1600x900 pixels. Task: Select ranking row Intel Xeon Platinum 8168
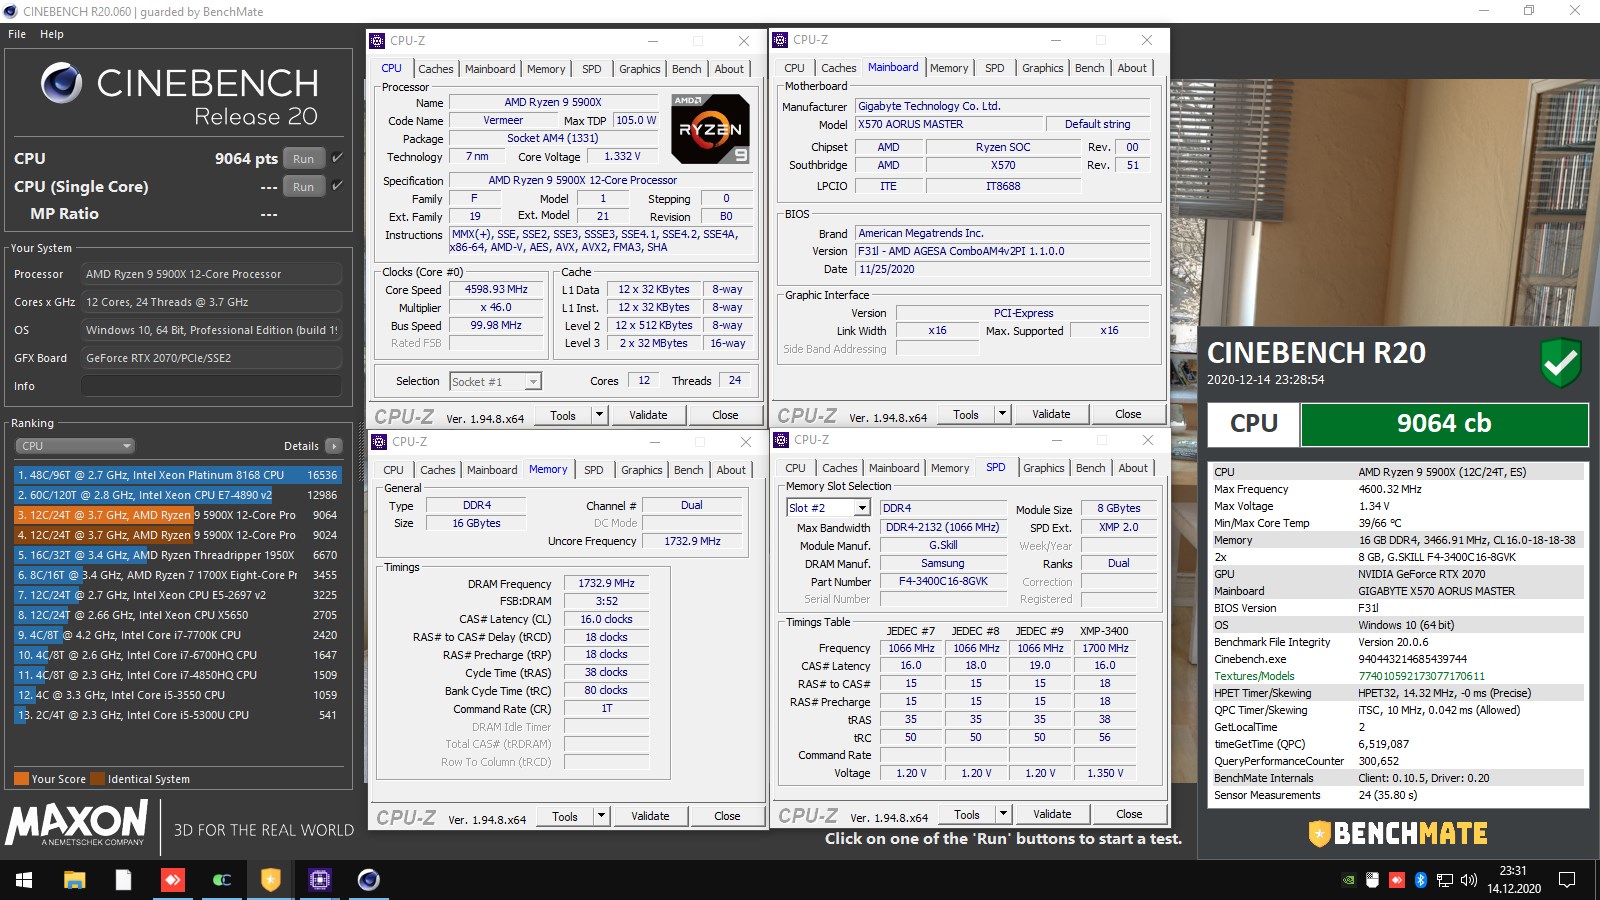[x=178, y=475]
